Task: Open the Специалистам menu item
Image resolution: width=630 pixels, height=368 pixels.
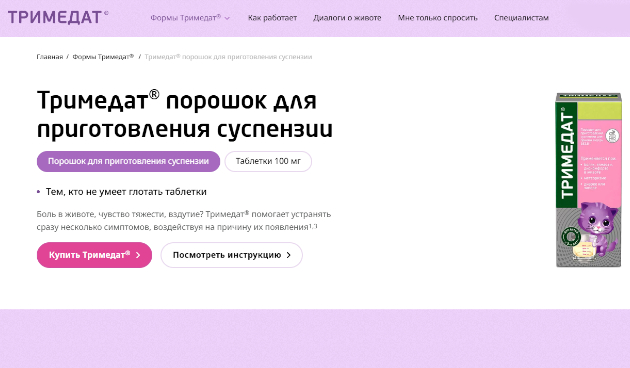Action: click(521, 18)
